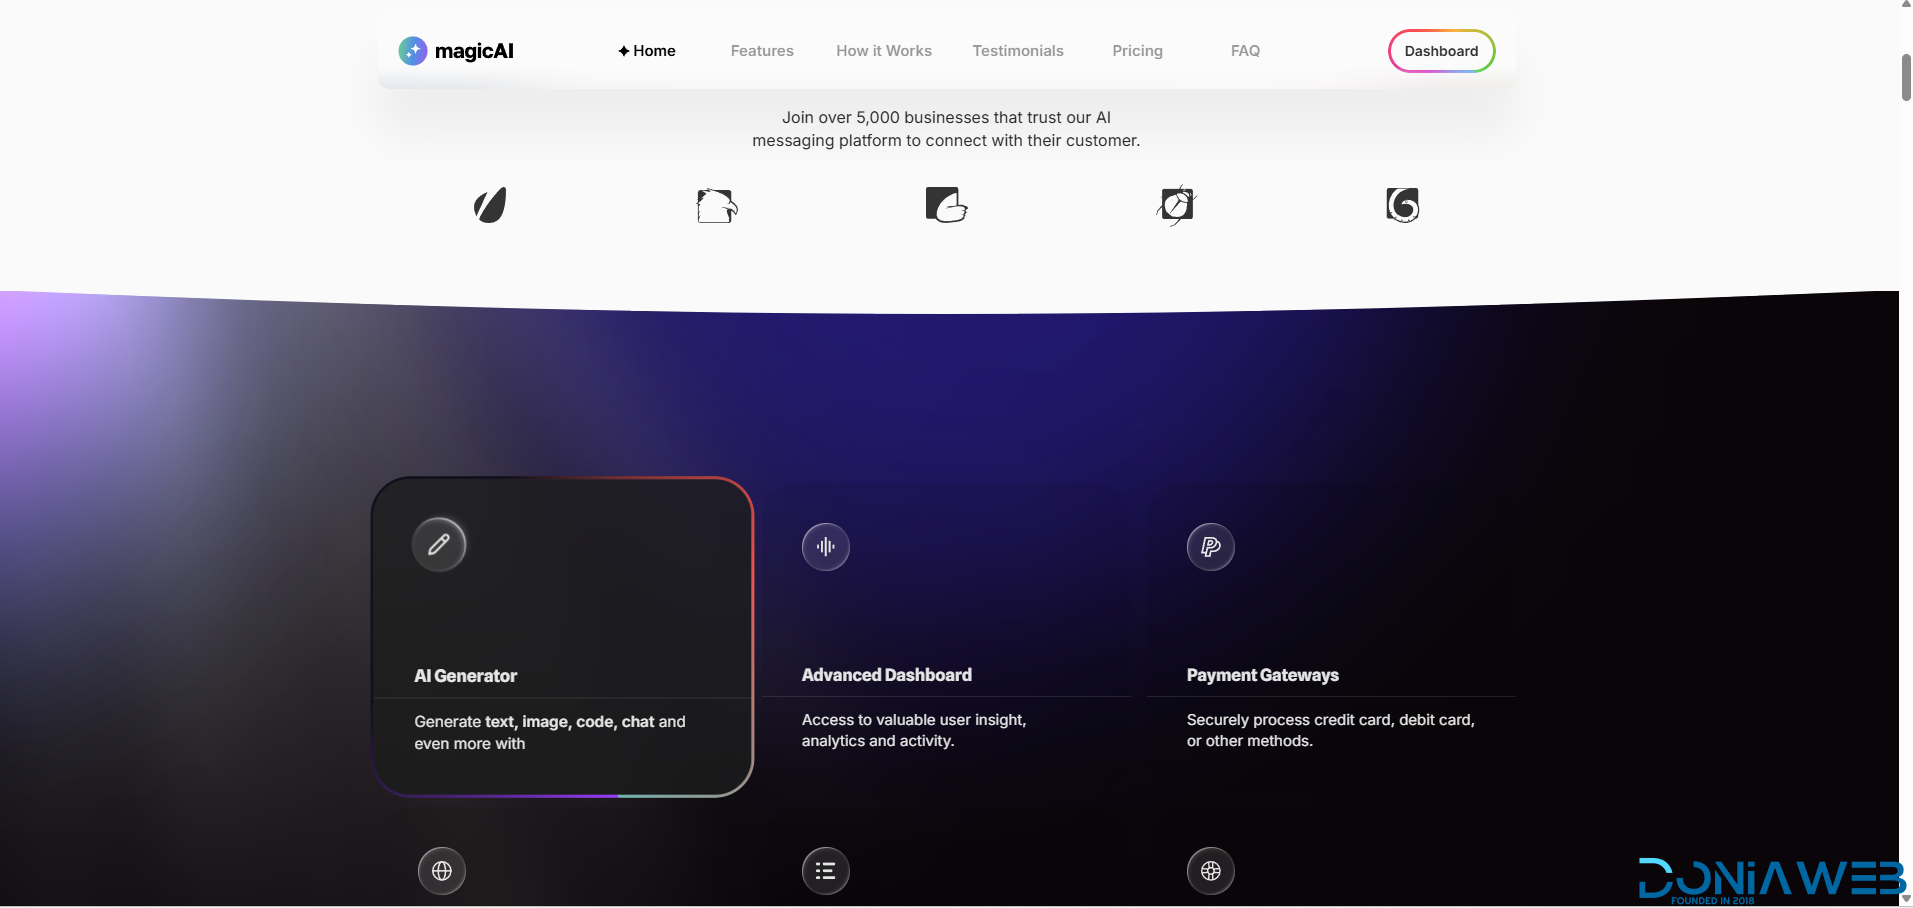Click the PayPal icon above Payment Gateways

coord(1211,547)
